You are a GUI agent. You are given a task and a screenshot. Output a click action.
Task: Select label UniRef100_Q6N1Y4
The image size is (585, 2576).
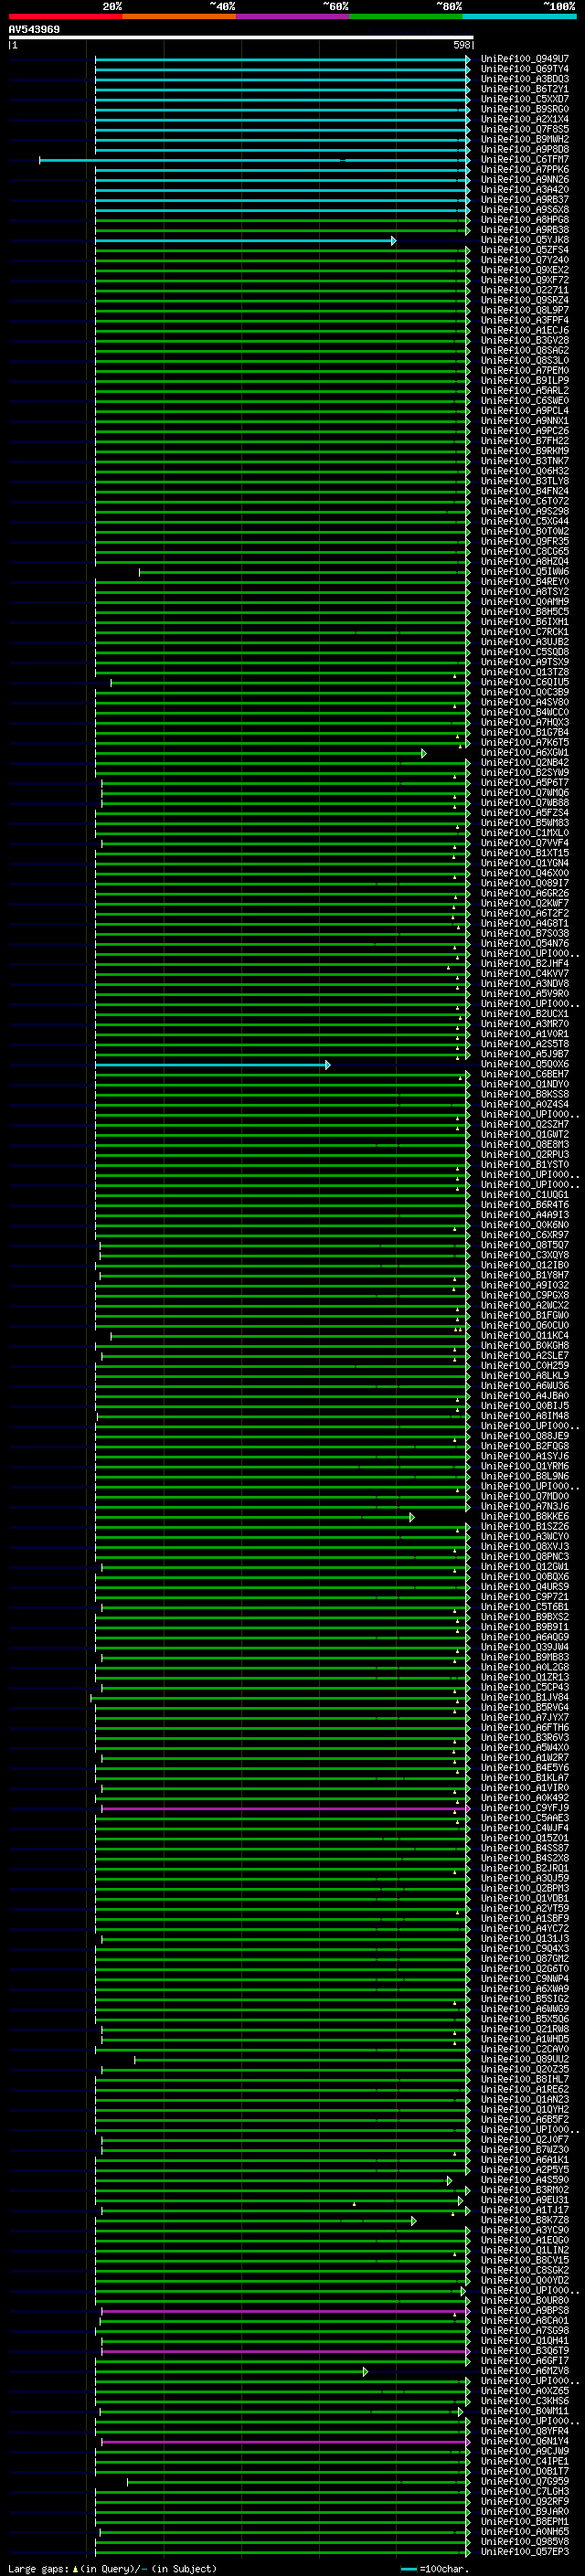pos(524,2441)
